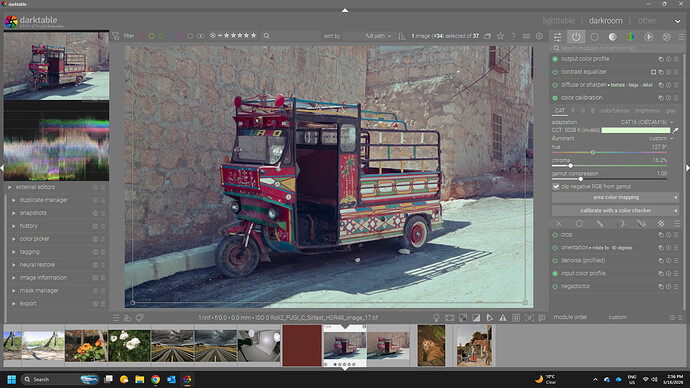Open the color modules group icon
690x388 pixels.
(x=631, y=37)
